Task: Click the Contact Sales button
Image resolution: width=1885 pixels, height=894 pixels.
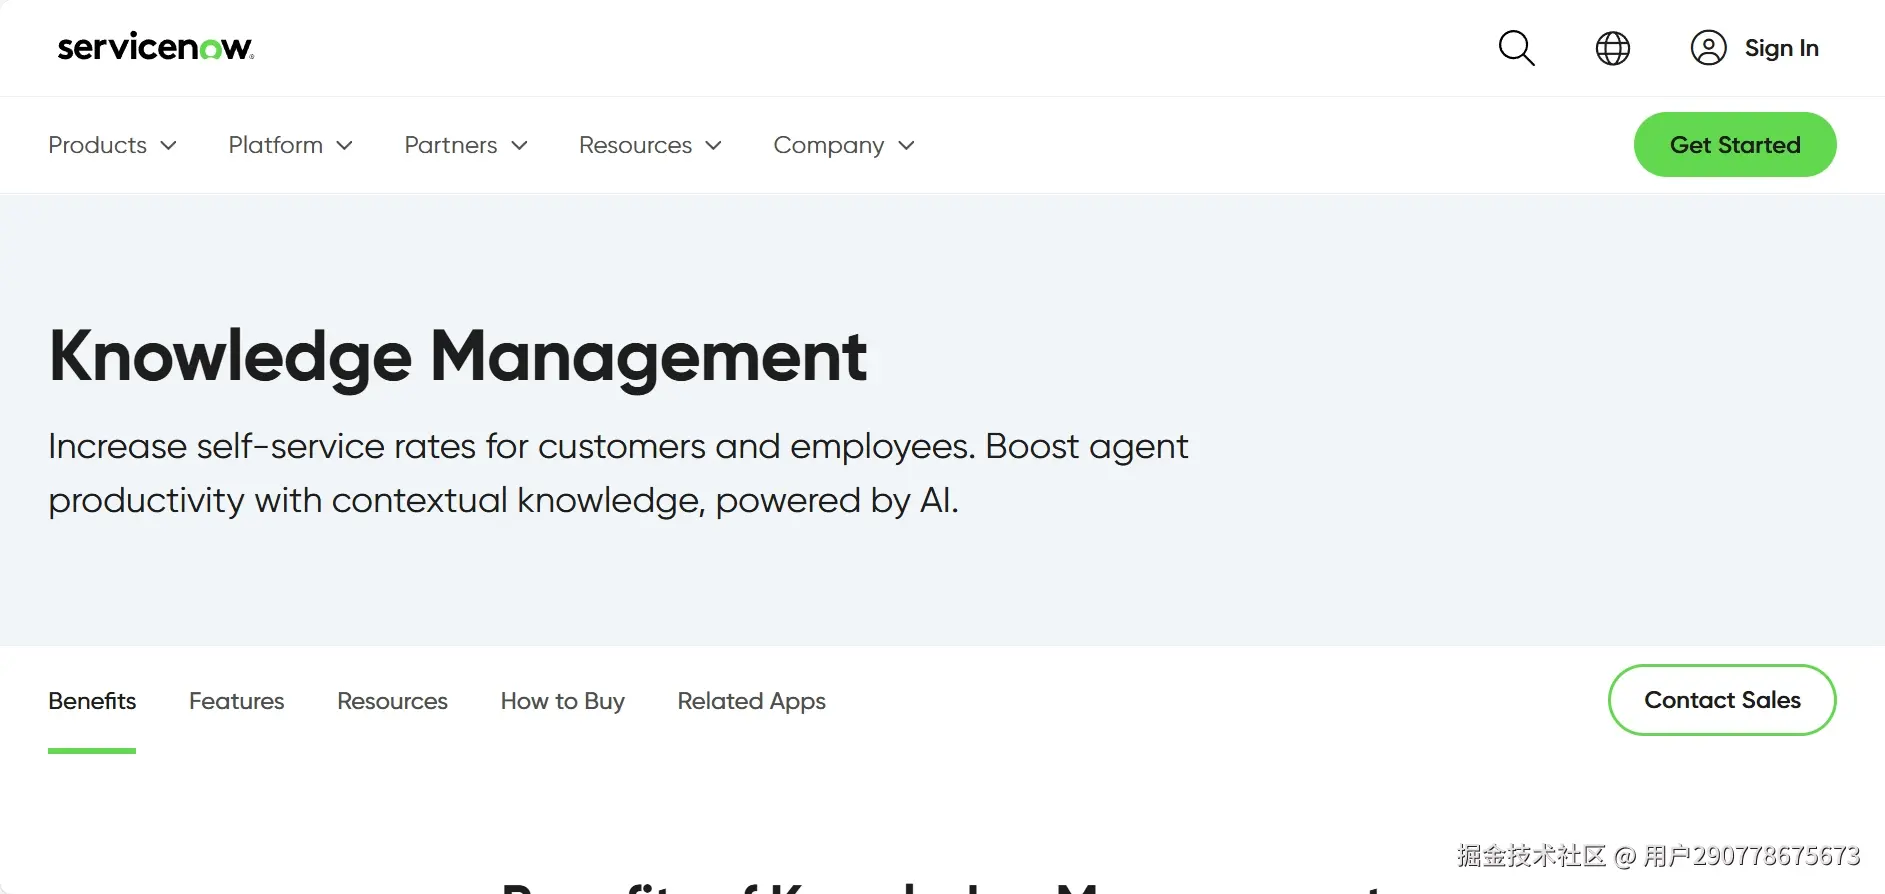Action: click(1721, 700)
